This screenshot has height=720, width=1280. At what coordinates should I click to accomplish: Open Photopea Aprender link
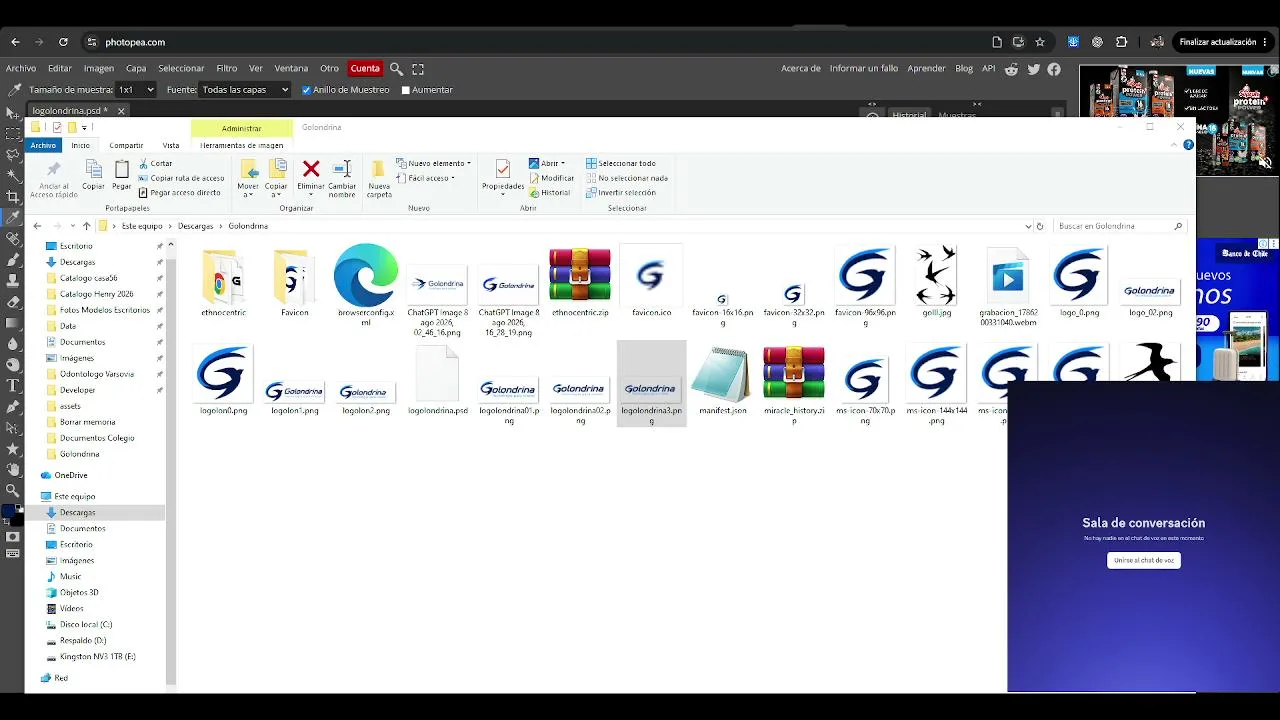point(926,69)
